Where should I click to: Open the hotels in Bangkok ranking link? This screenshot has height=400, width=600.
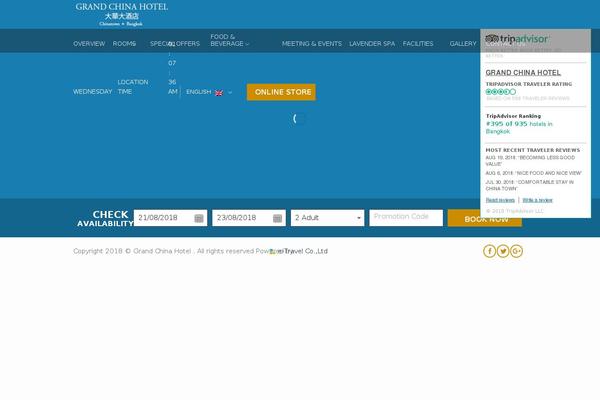pos(519,127)
